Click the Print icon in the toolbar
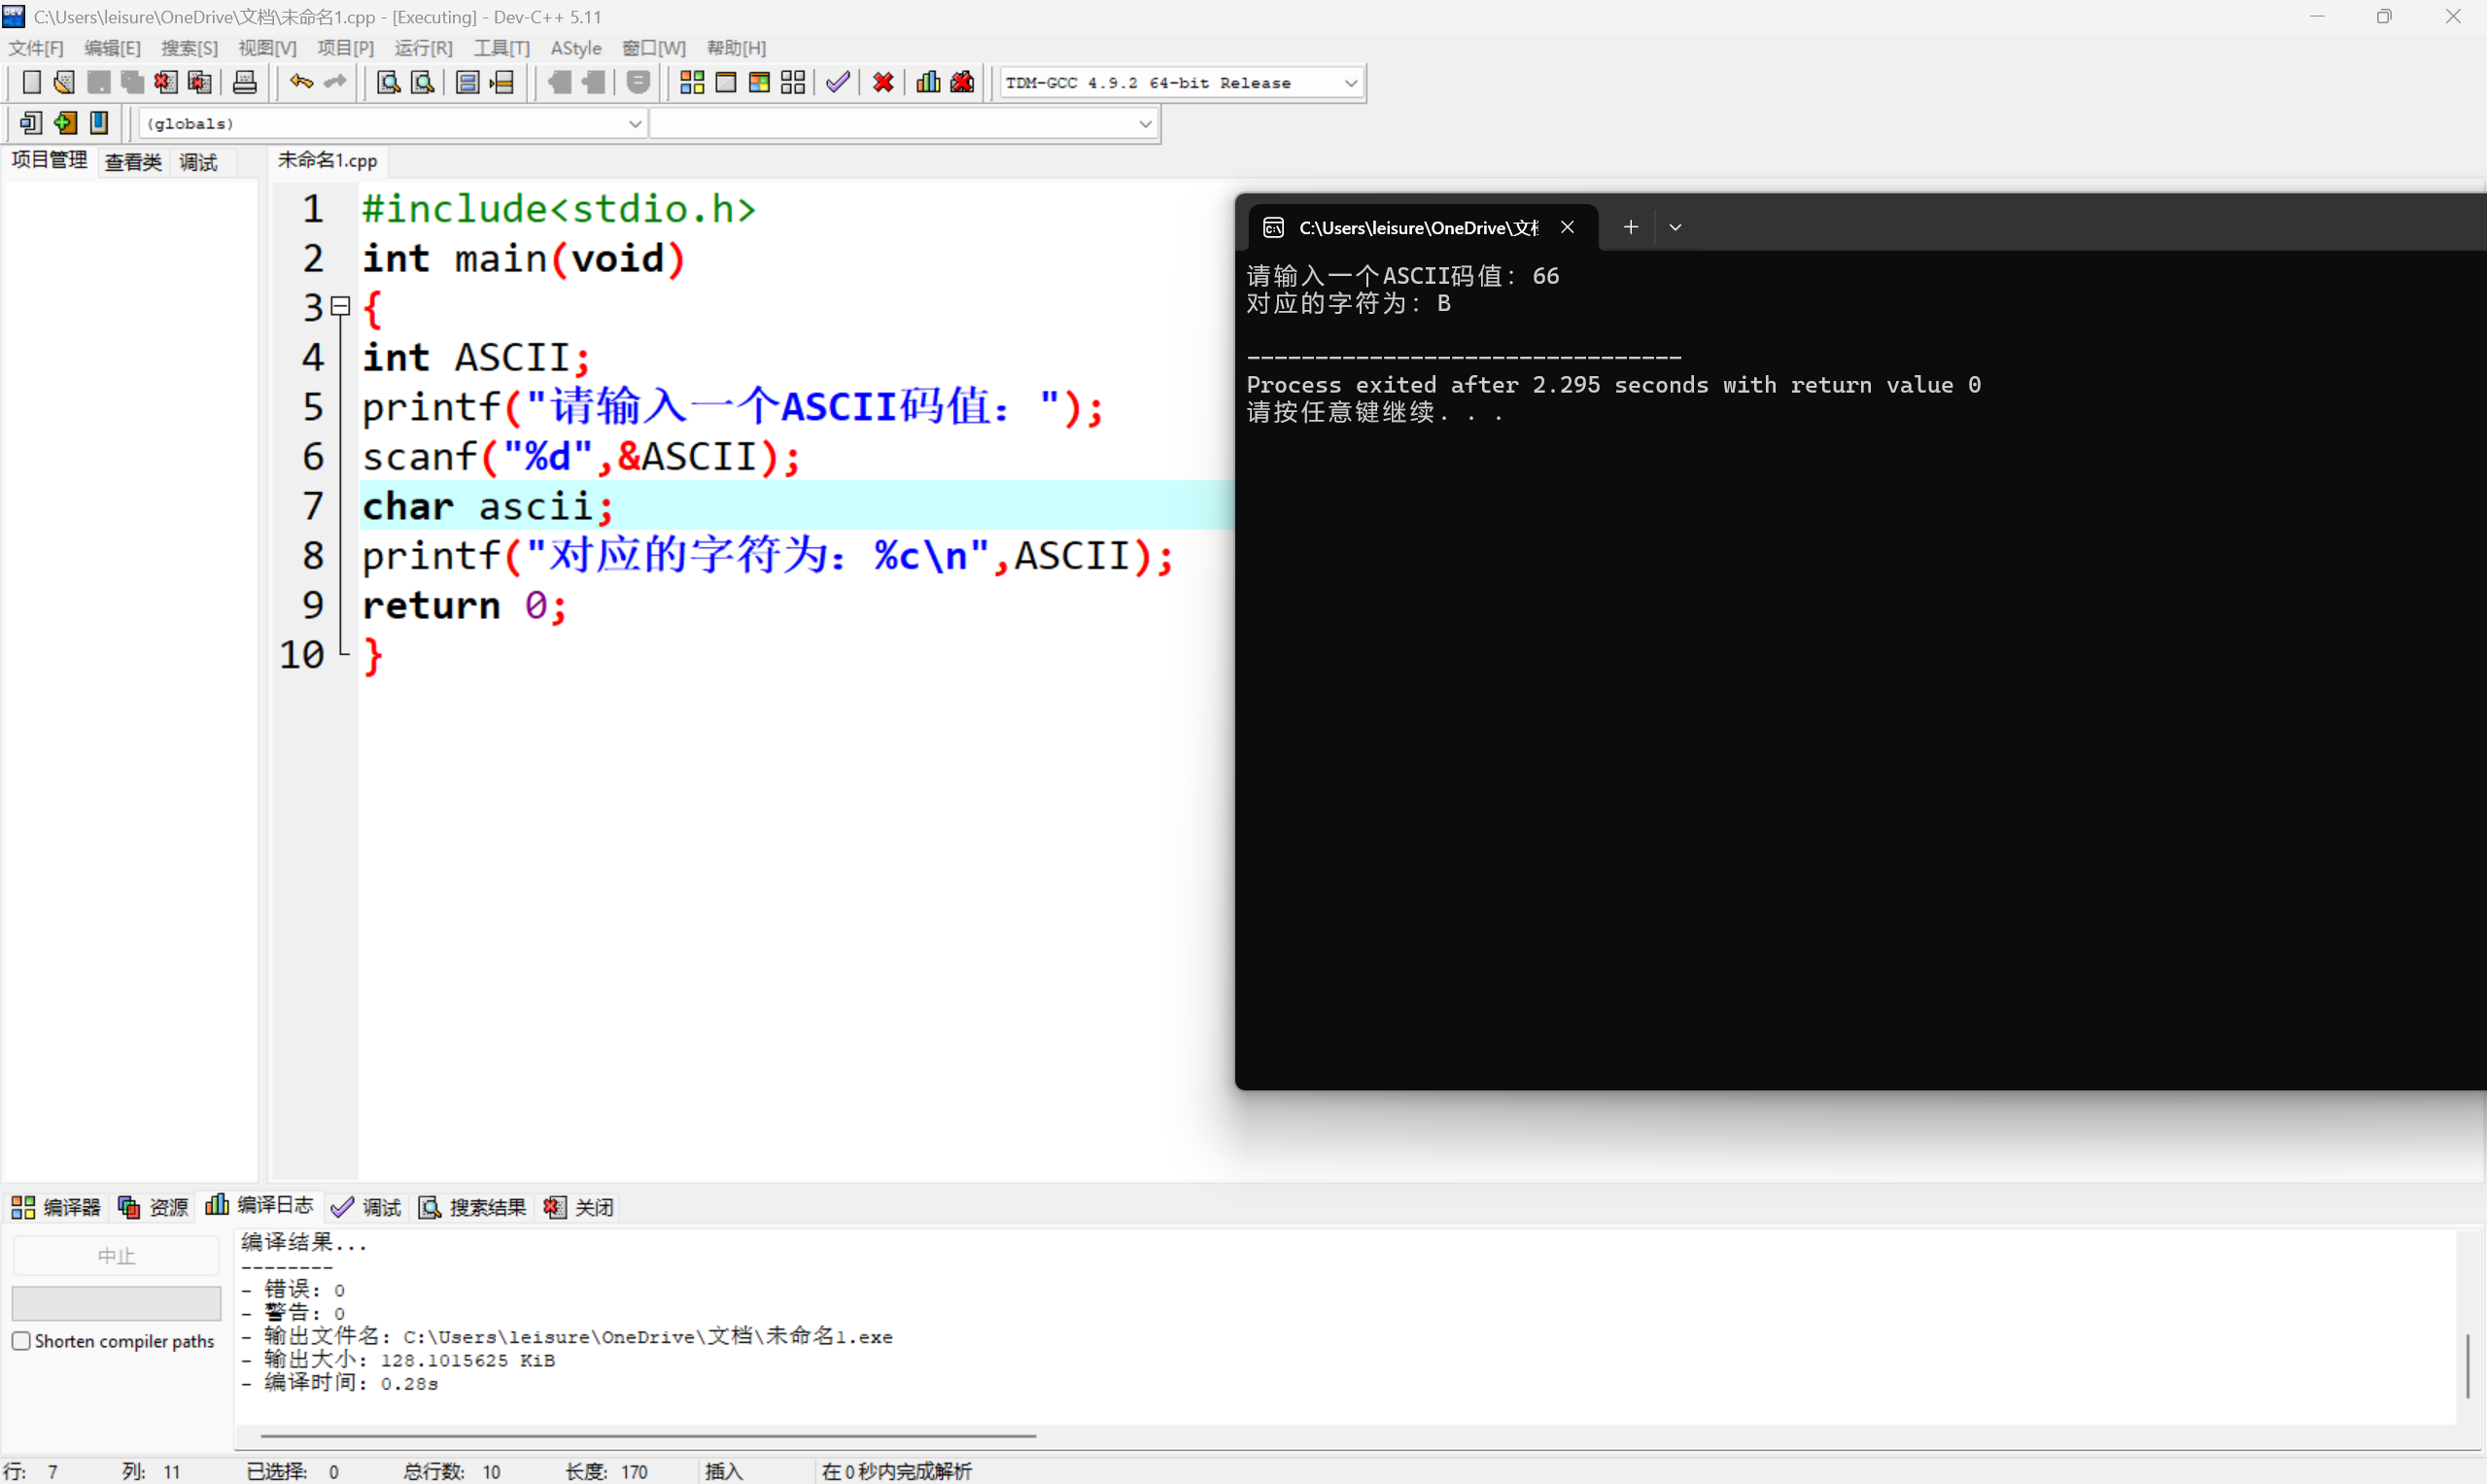Screen dimensions: 2487x1484 [244, 82]
